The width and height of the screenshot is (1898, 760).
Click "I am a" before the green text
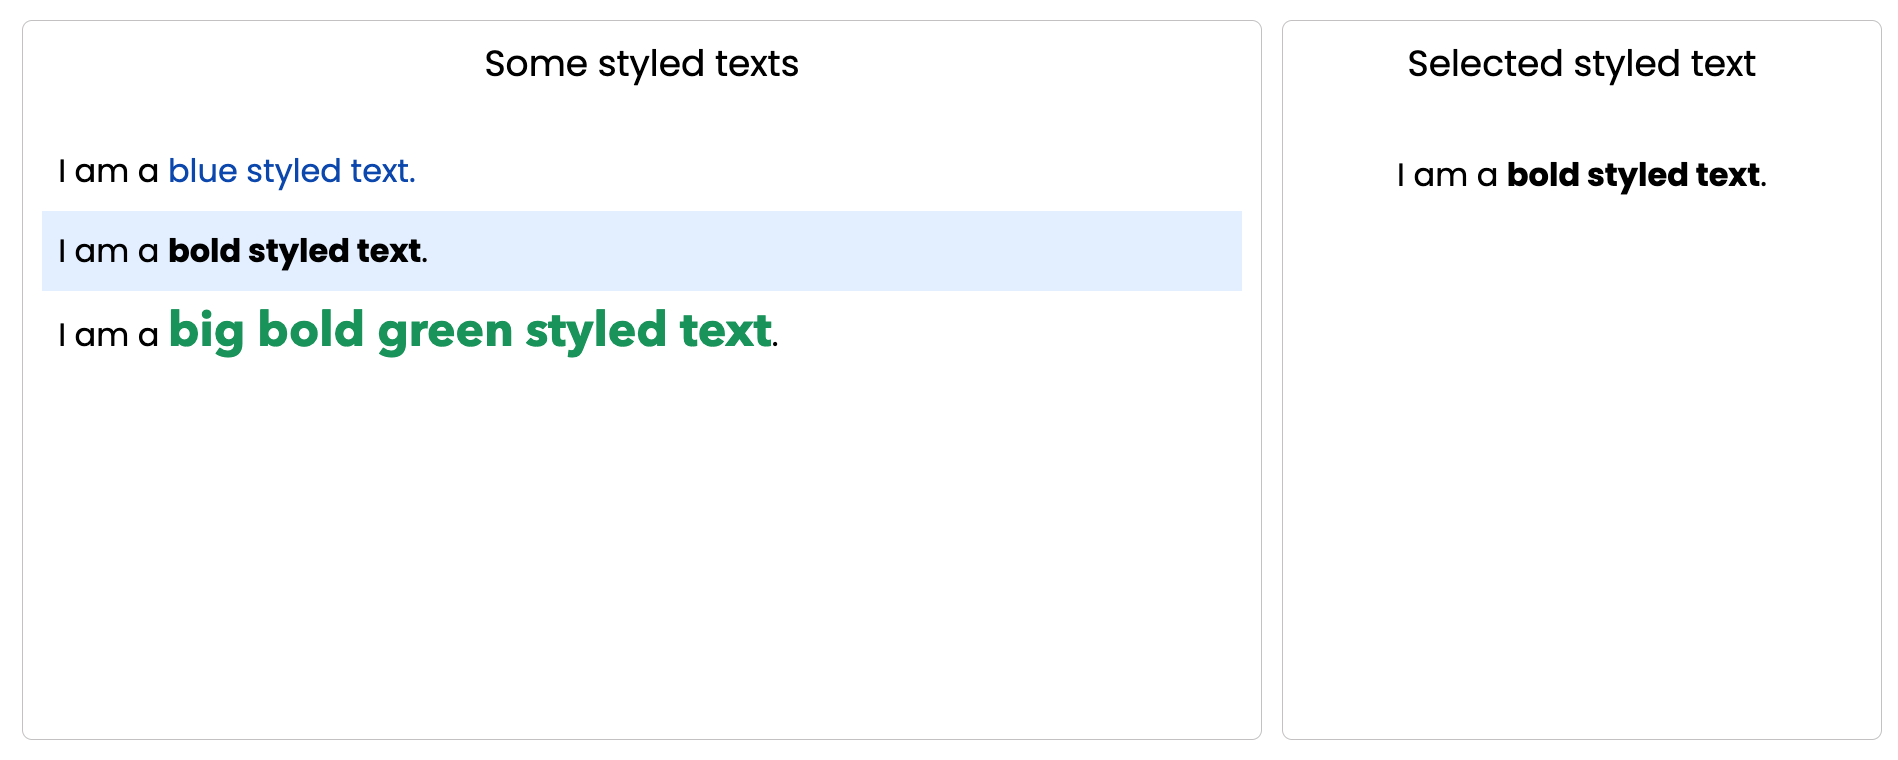coord(108,335)
